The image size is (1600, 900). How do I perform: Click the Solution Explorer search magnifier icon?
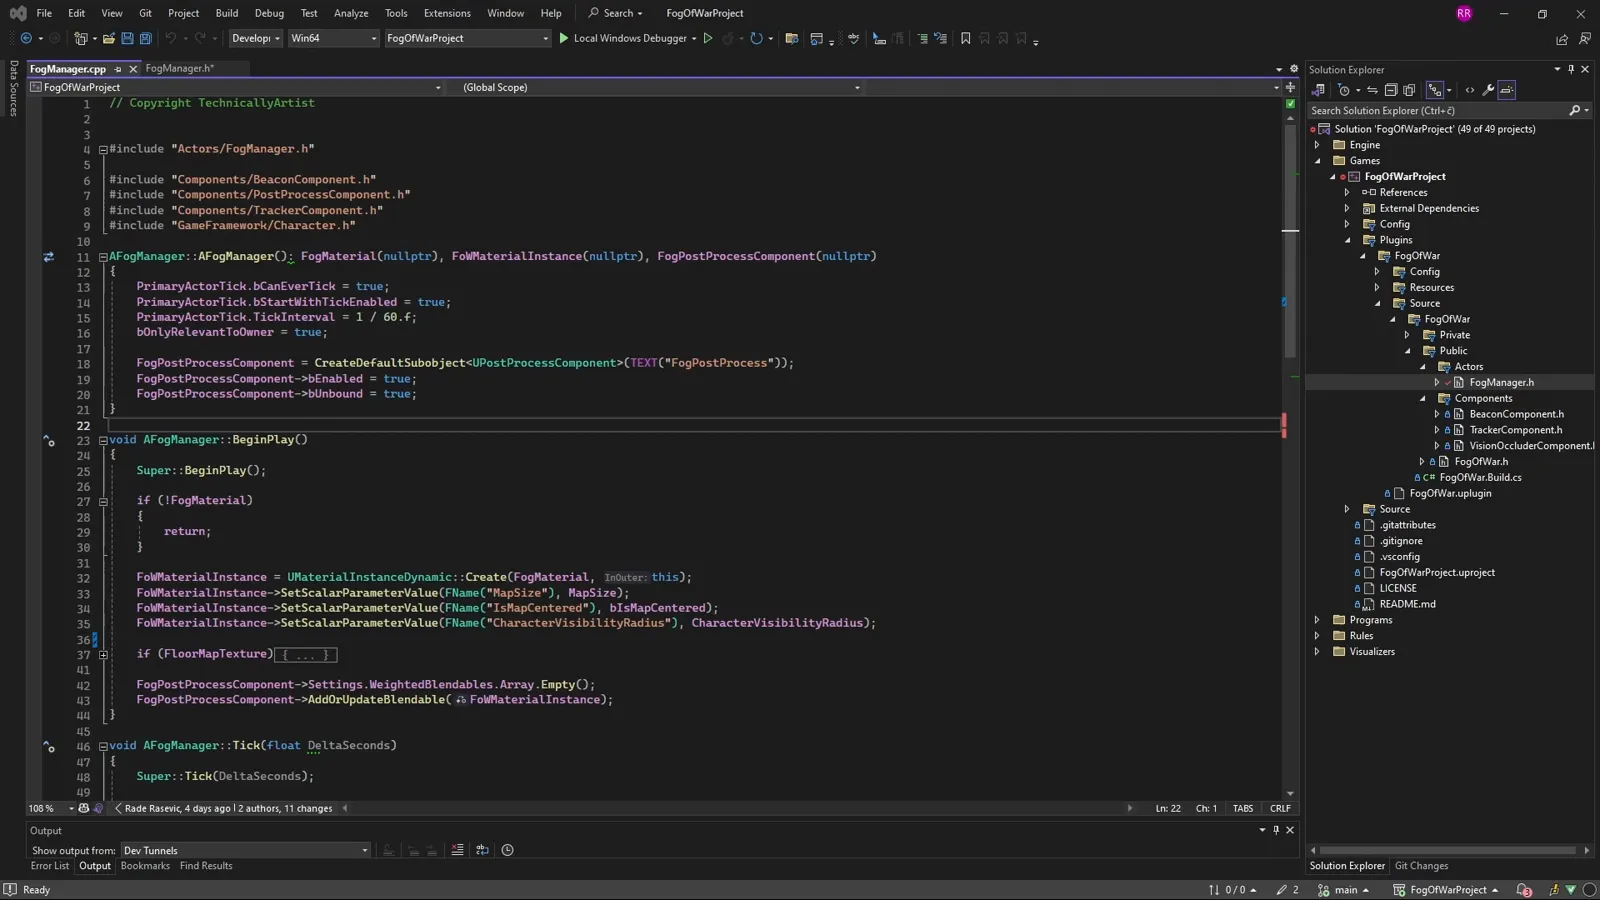(x=1575, y=111)
